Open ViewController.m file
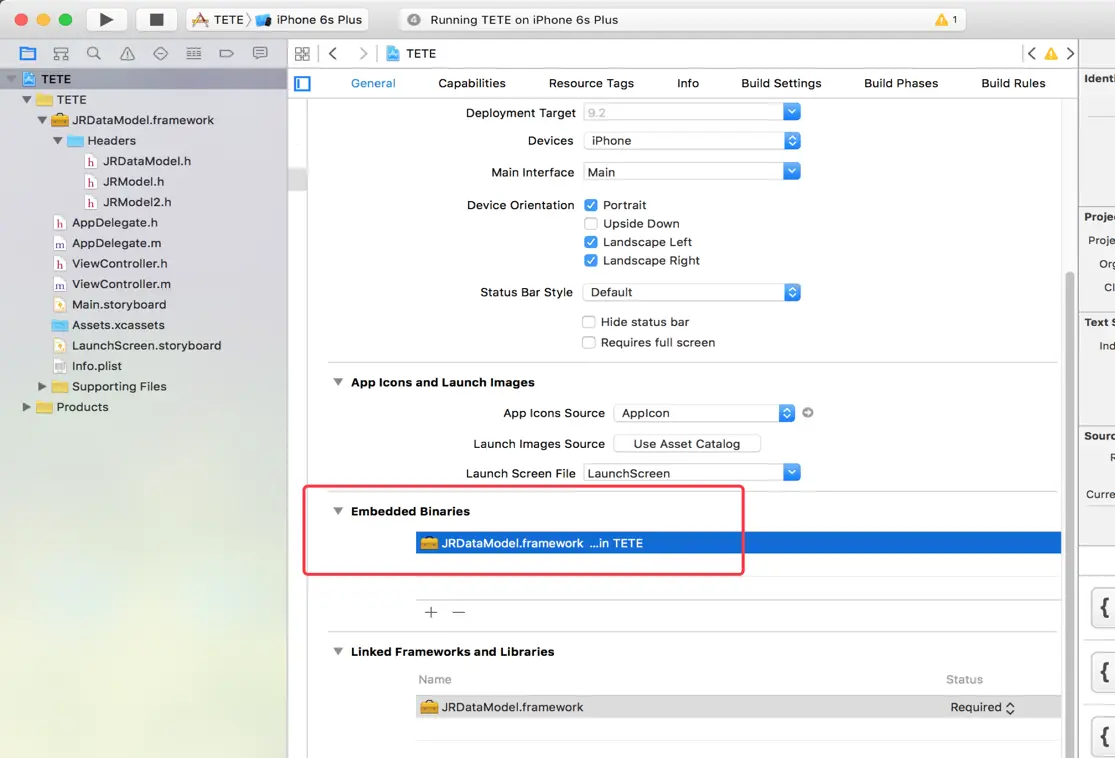This screenshot has width=1115, height=758. click(121, 284)
